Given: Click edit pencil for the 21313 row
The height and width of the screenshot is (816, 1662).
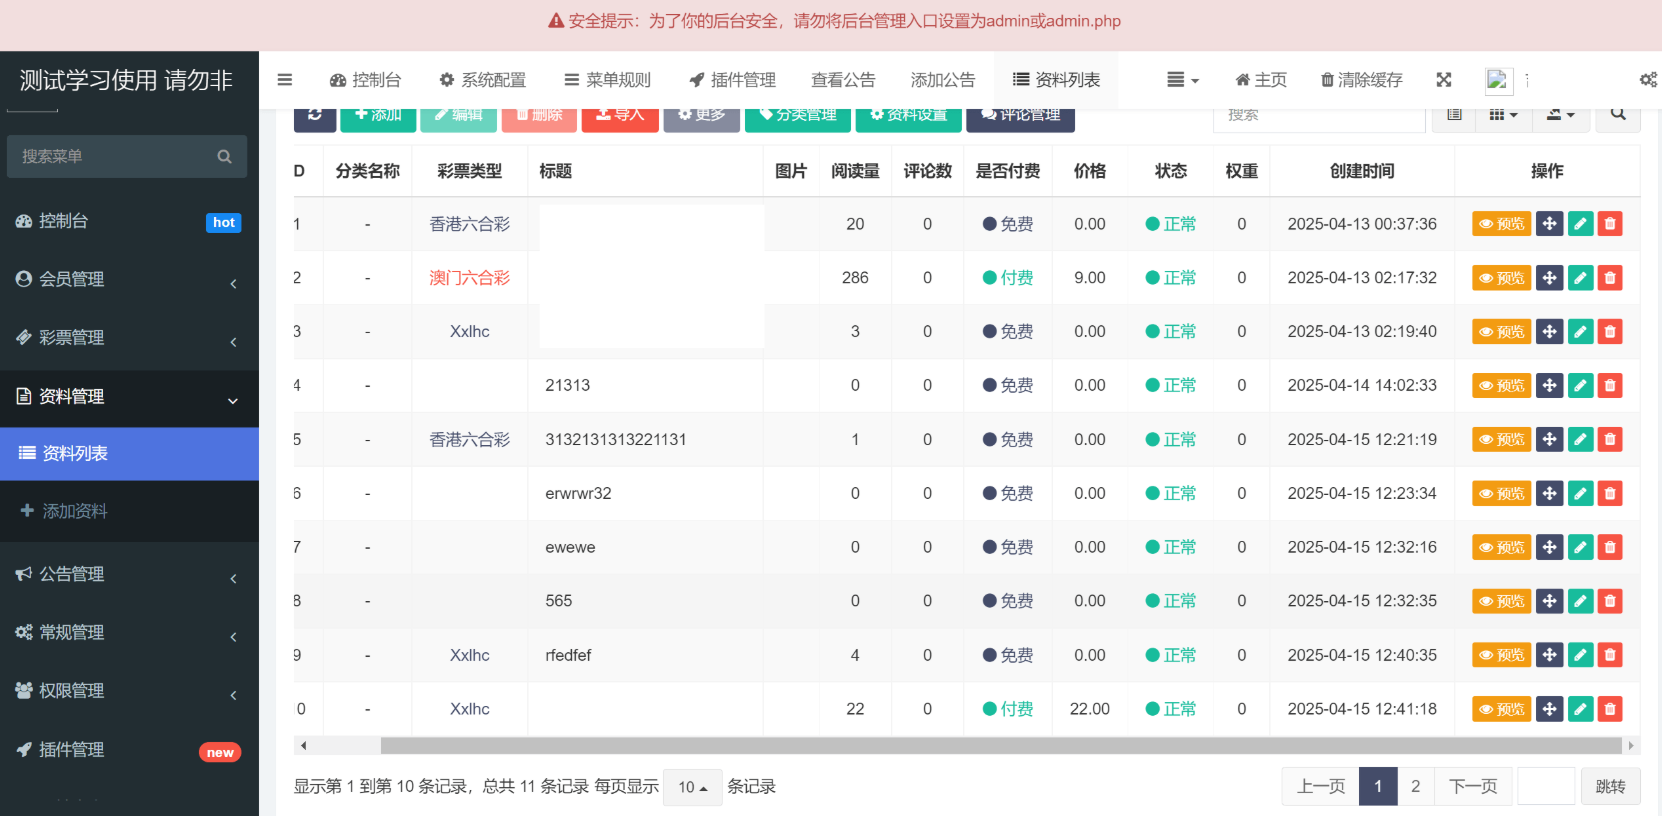Looking at the screenshot, I should [x=1580, y=386].
